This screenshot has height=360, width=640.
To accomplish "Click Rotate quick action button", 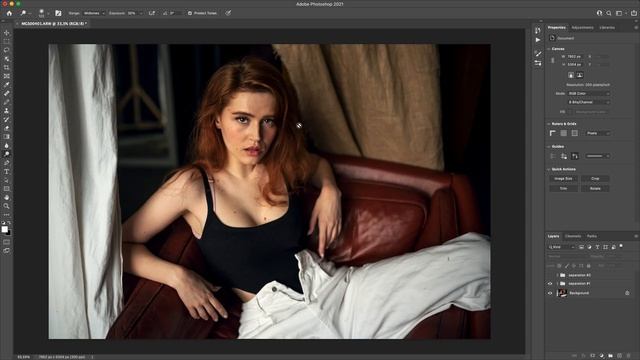I will coord(595,189).
